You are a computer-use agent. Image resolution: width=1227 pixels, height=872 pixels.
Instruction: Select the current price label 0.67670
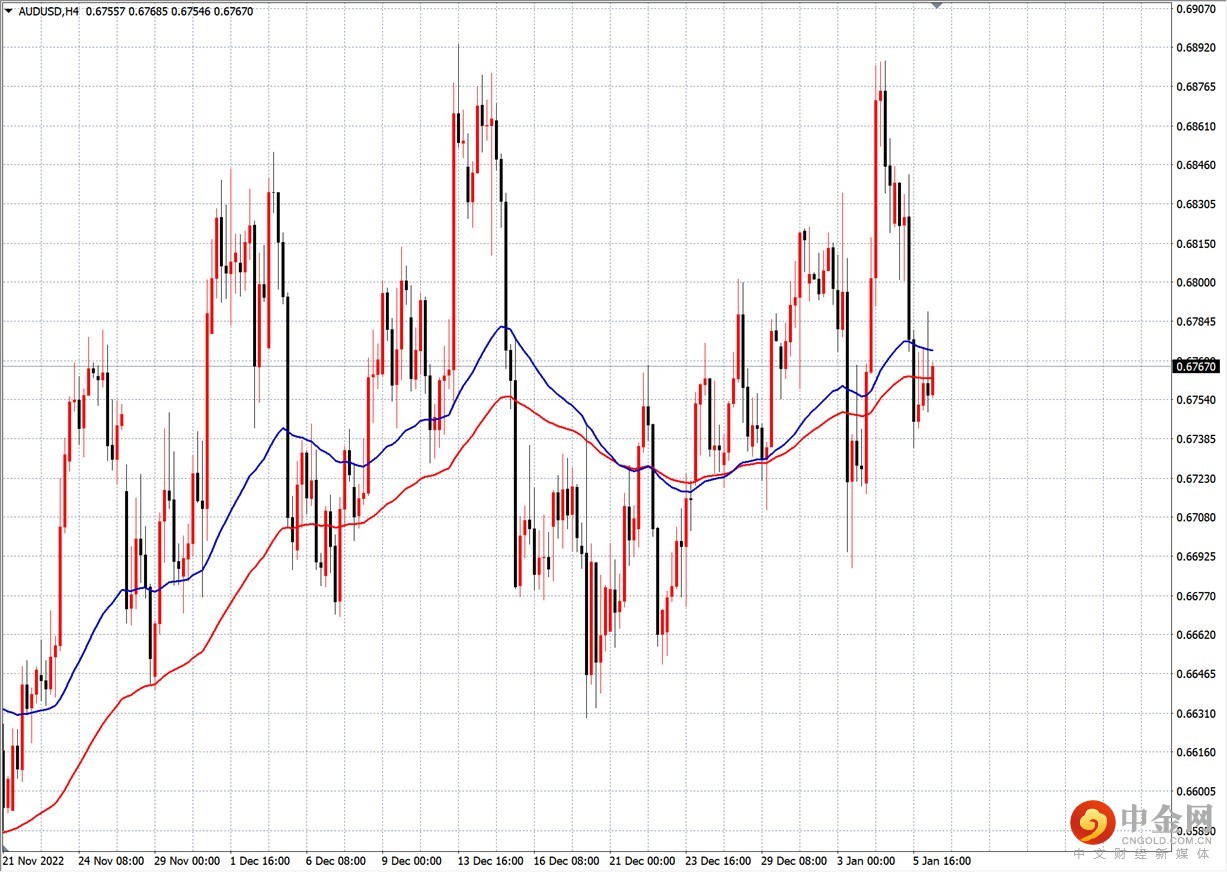point(1196,367)
